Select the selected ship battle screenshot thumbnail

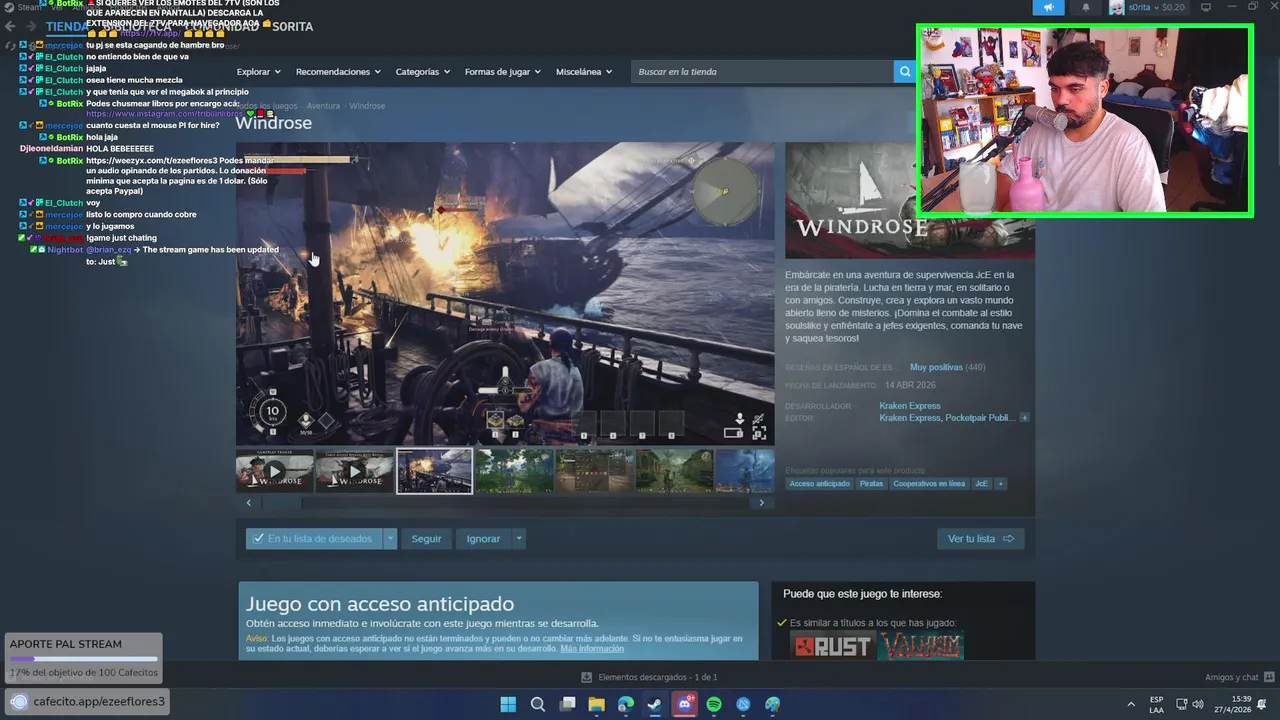tap(434, 471)
